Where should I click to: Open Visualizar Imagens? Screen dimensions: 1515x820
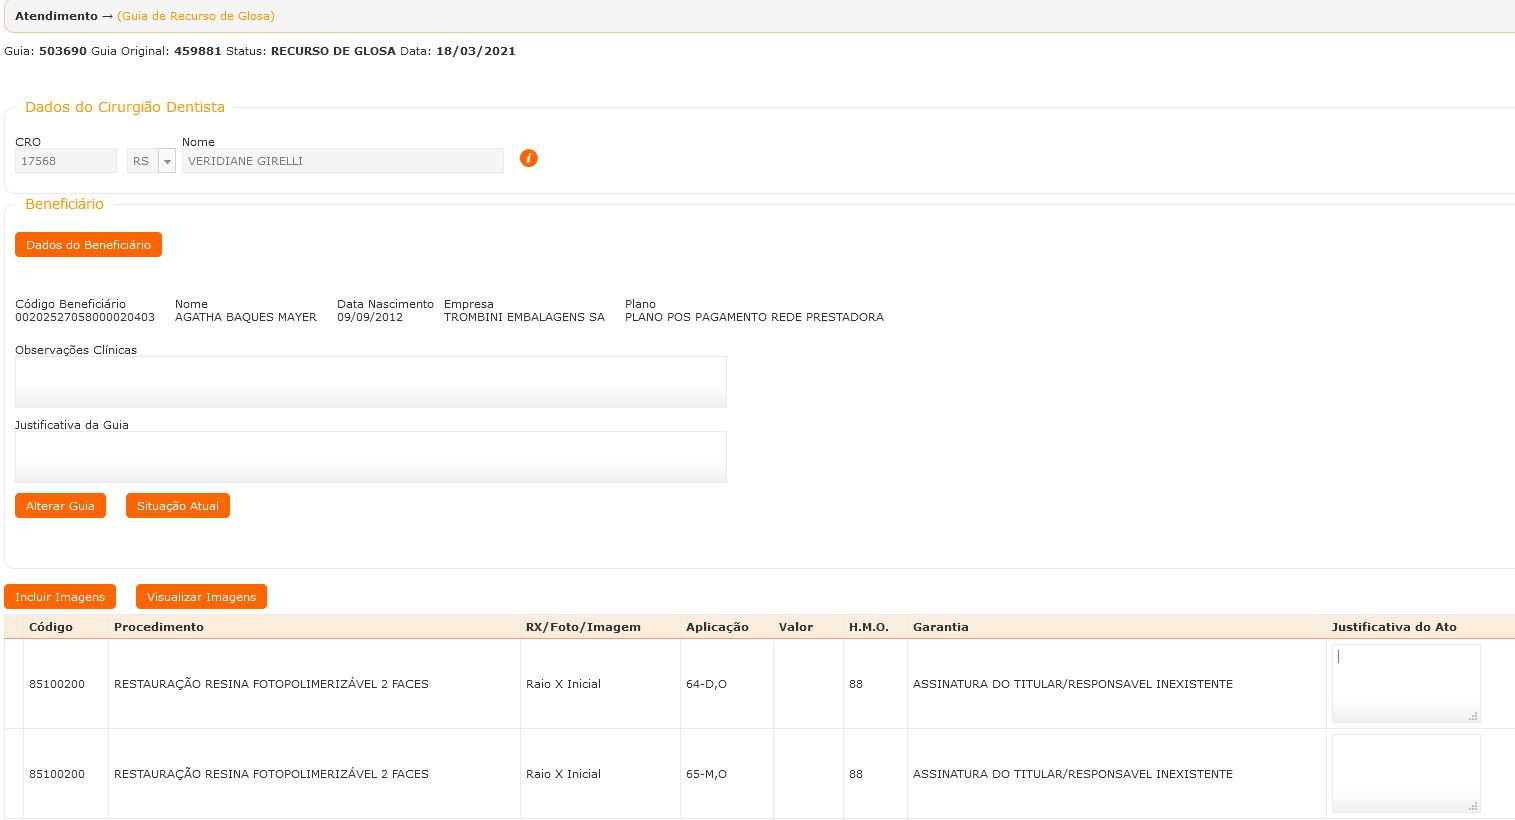201,597
